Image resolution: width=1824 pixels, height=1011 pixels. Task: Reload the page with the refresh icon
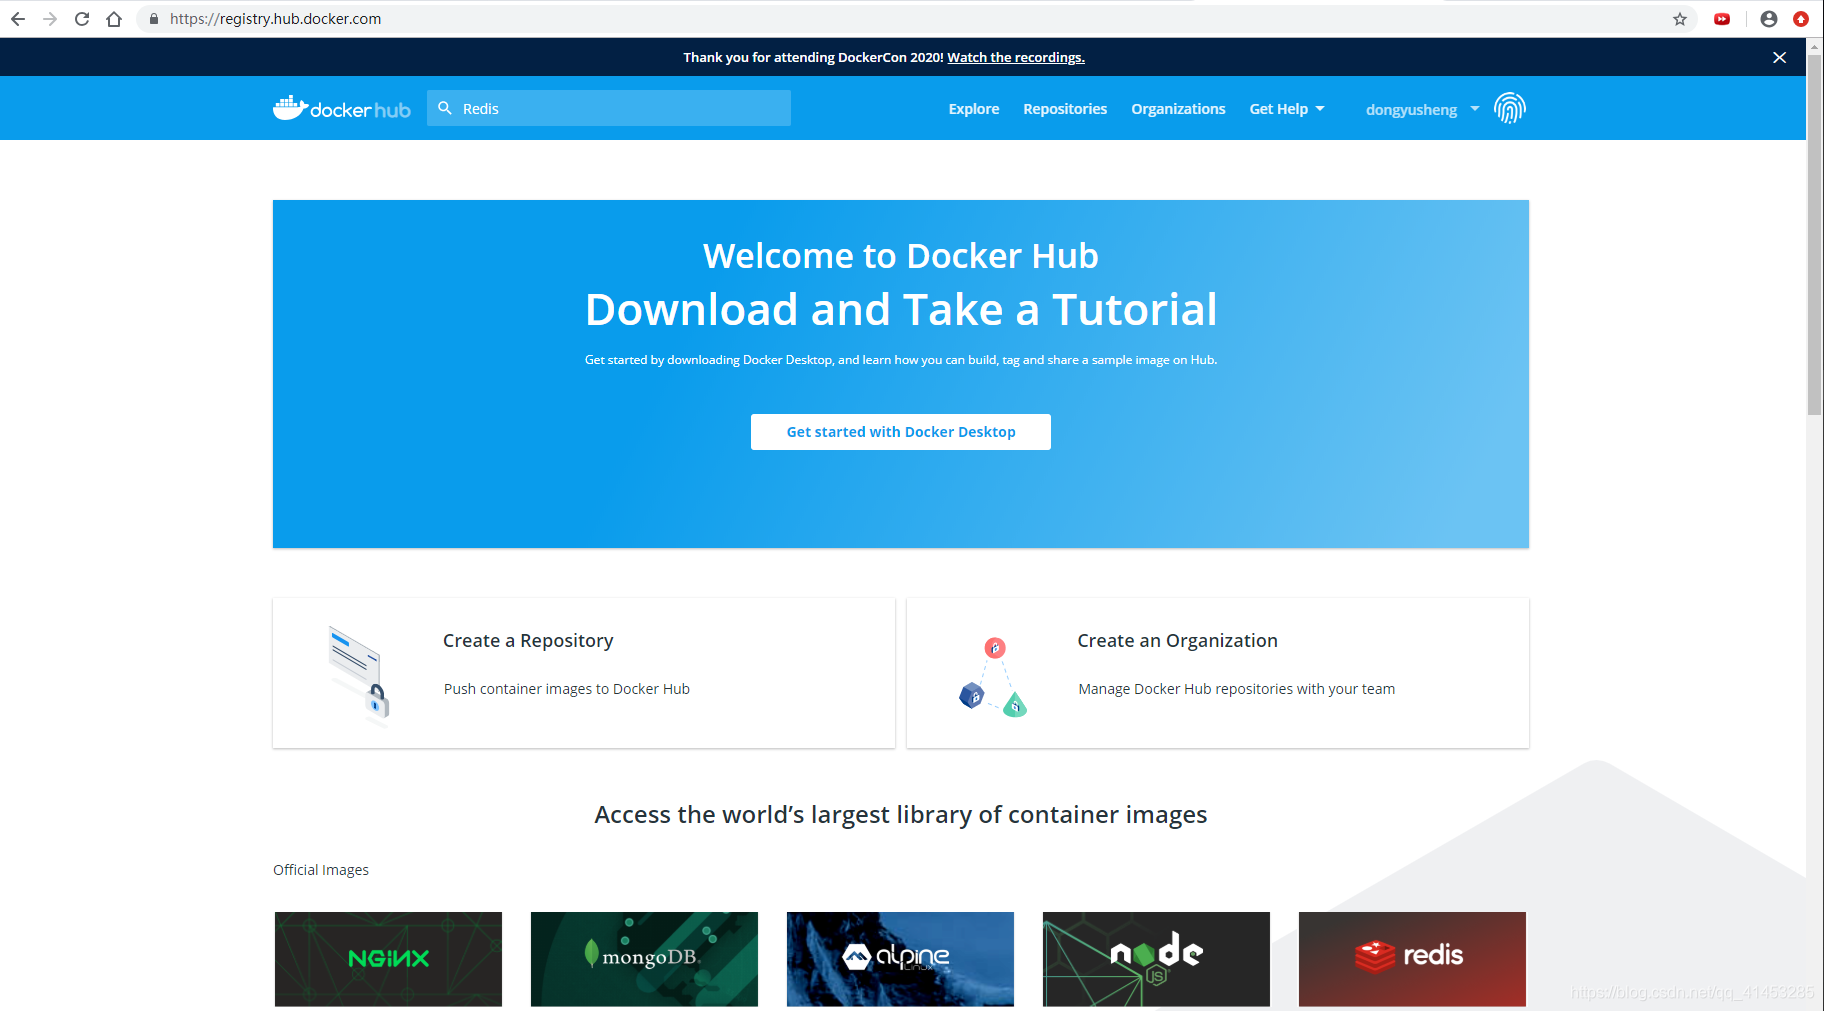[x=82, y=19]
